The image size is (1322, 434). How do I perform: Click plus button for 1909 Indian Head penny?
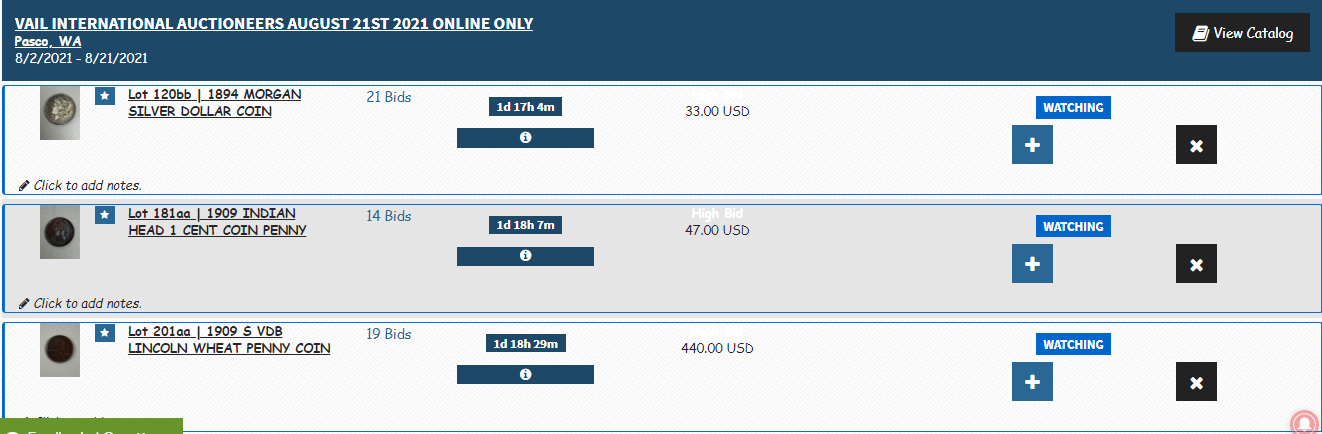coord(1032,263)
